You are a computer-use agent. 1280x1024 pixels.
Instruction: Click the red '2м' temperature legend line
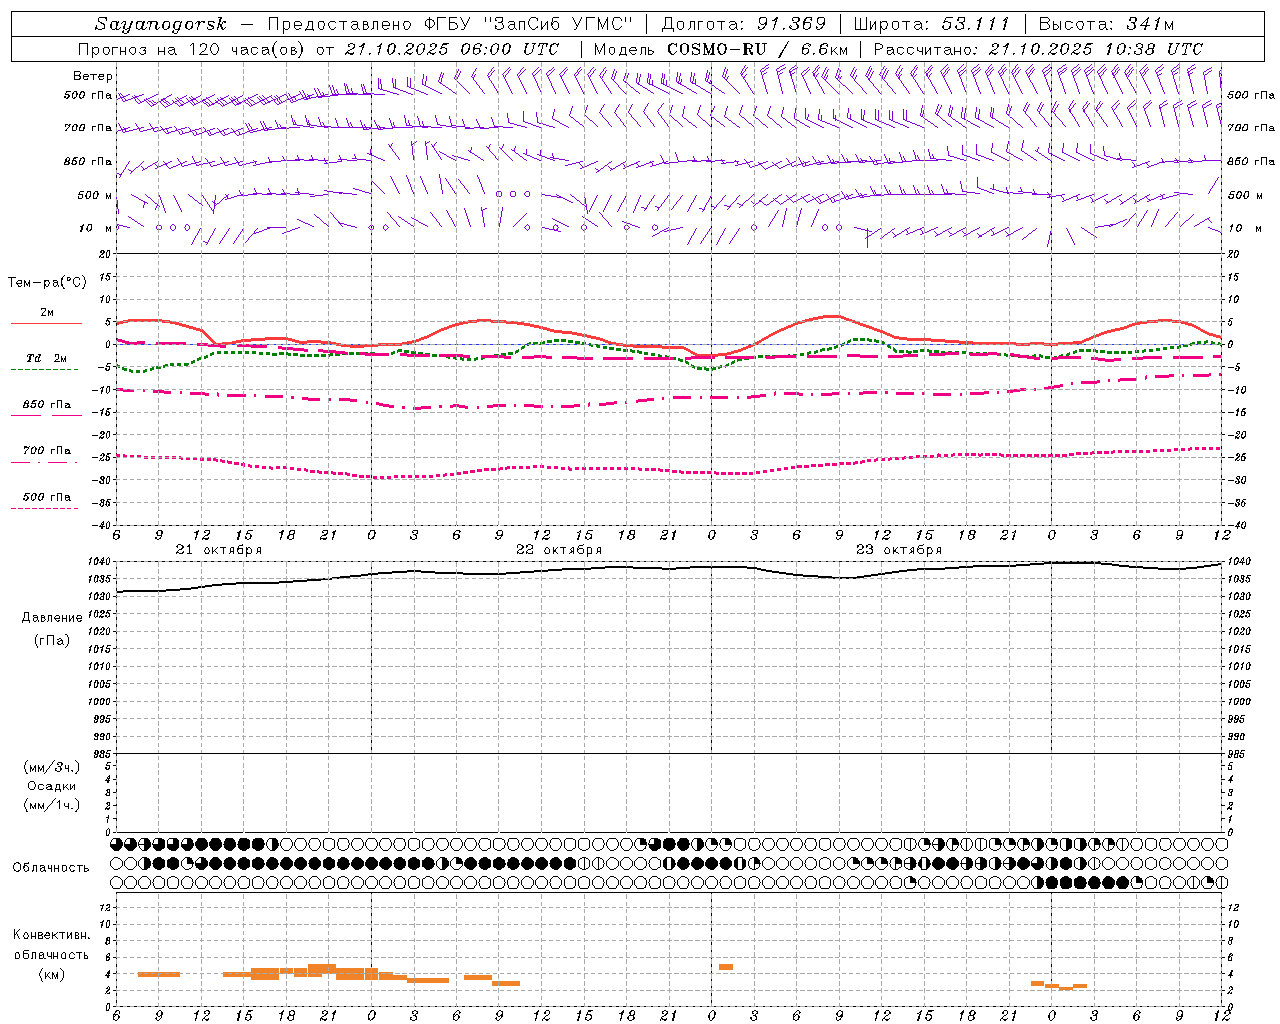pyautogui.click(x=46, y=323)
